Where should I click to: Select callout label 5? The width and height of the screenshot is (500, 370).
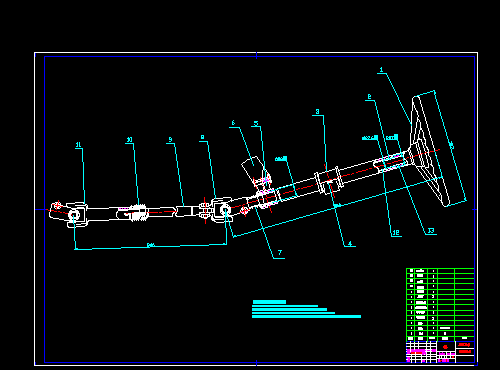[256, 123]
